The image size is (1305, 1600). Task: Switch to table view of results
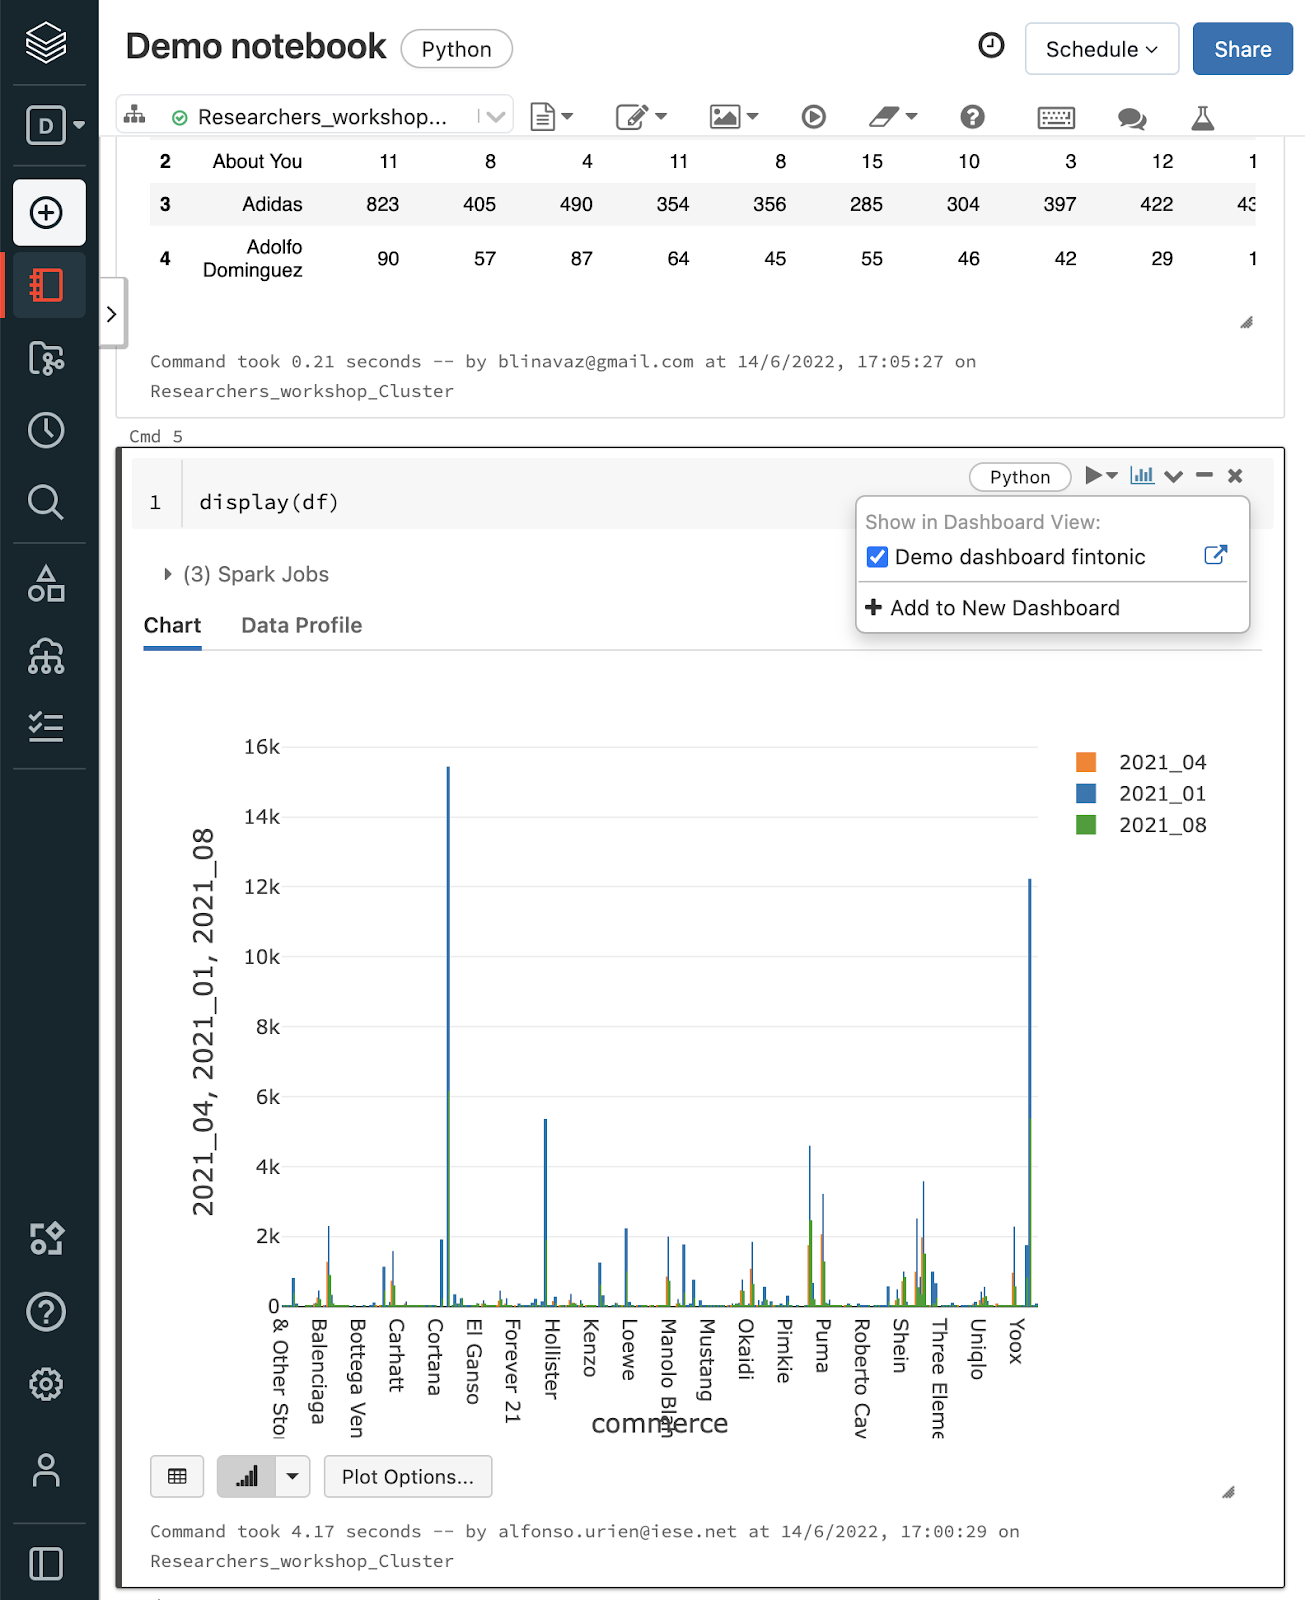(177, 1476)
